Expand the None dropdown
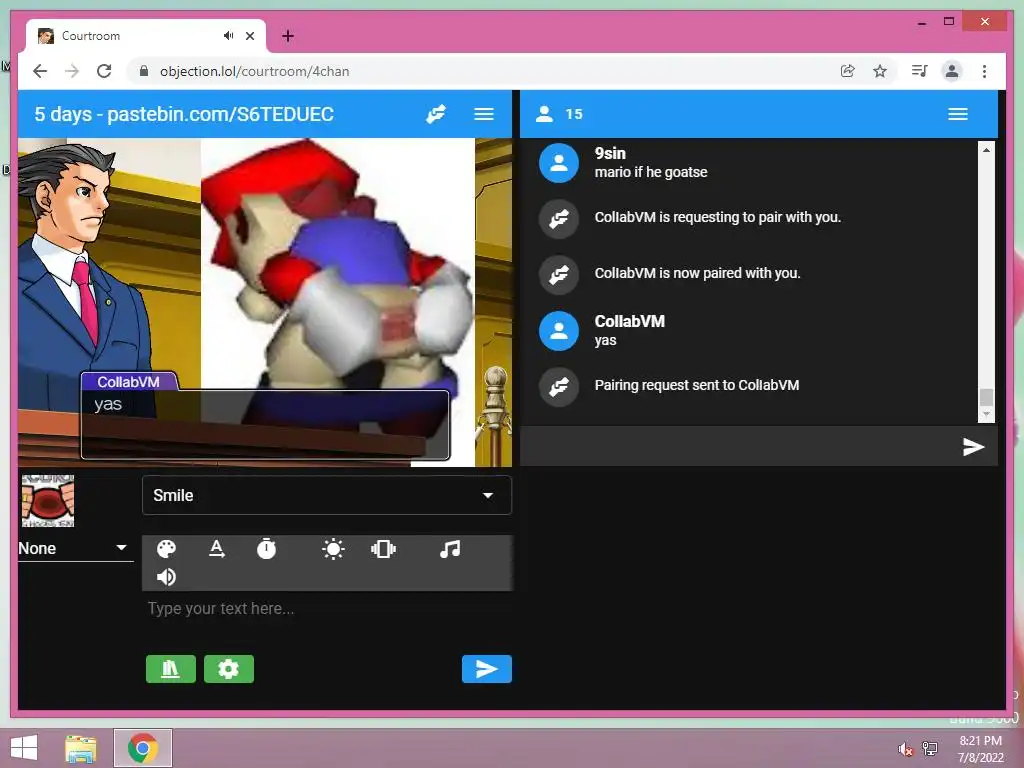1024x768 pixels. point(76,549)
